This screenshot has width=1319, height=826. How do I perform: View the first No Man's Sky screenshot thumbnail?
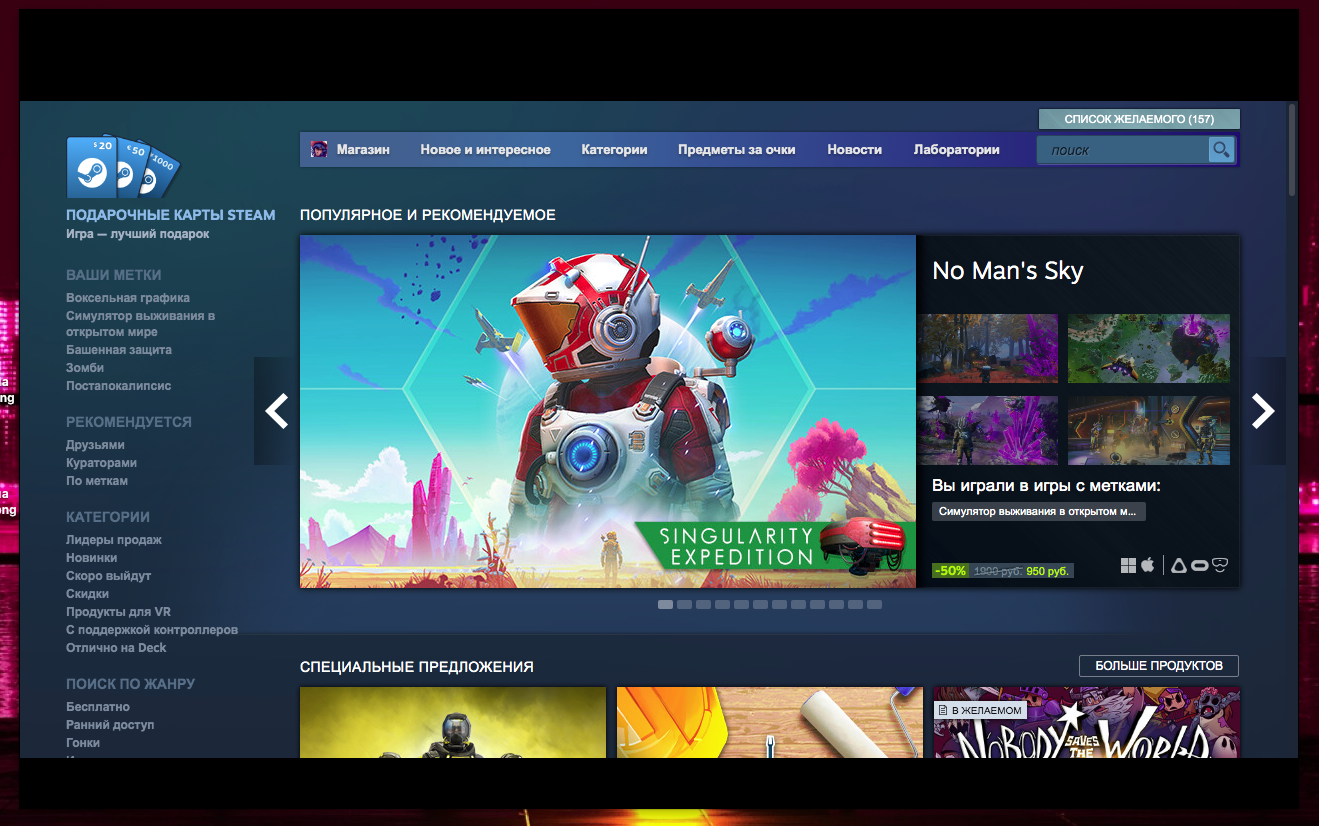(x=988, y=348)
